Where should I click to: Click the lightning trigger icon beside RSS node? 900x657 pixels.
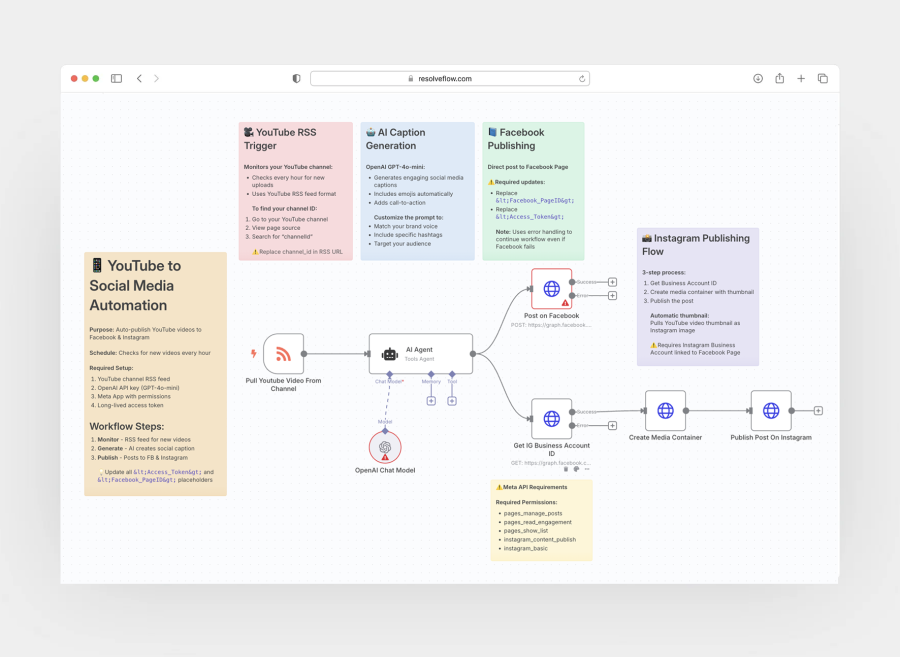[253, 353]
